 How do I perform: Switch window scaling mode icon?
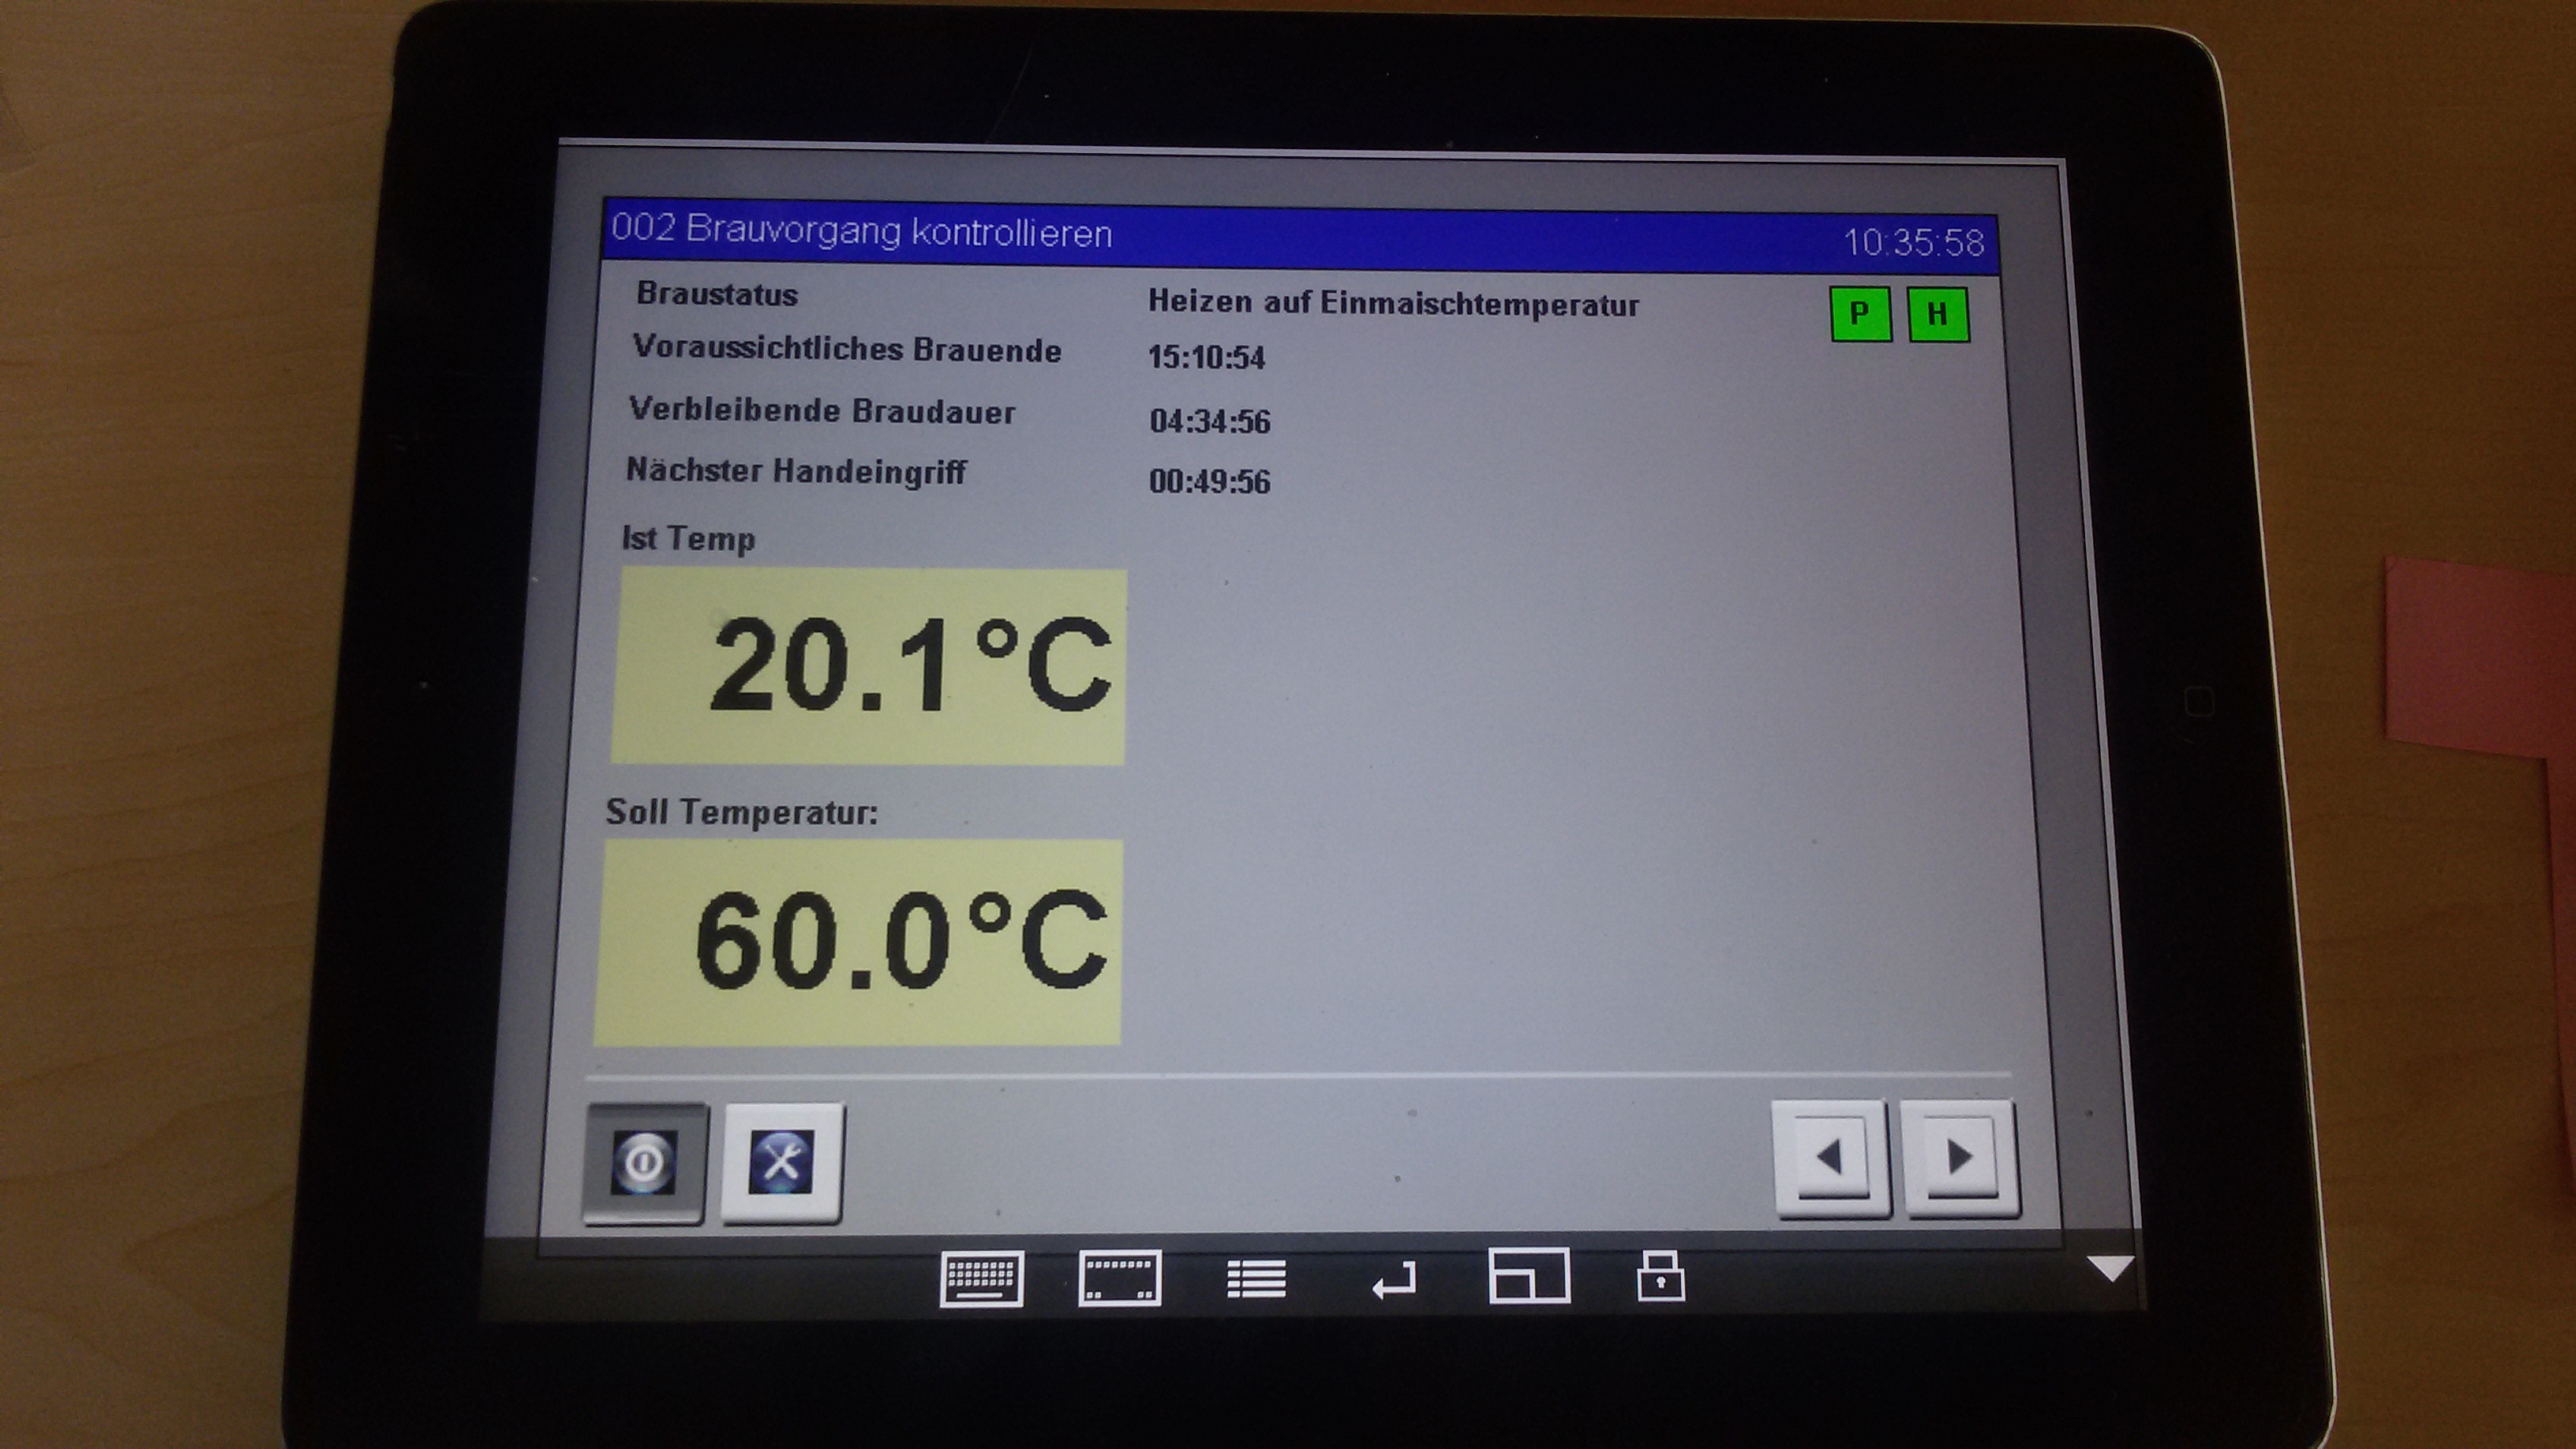(1529, 1276)
